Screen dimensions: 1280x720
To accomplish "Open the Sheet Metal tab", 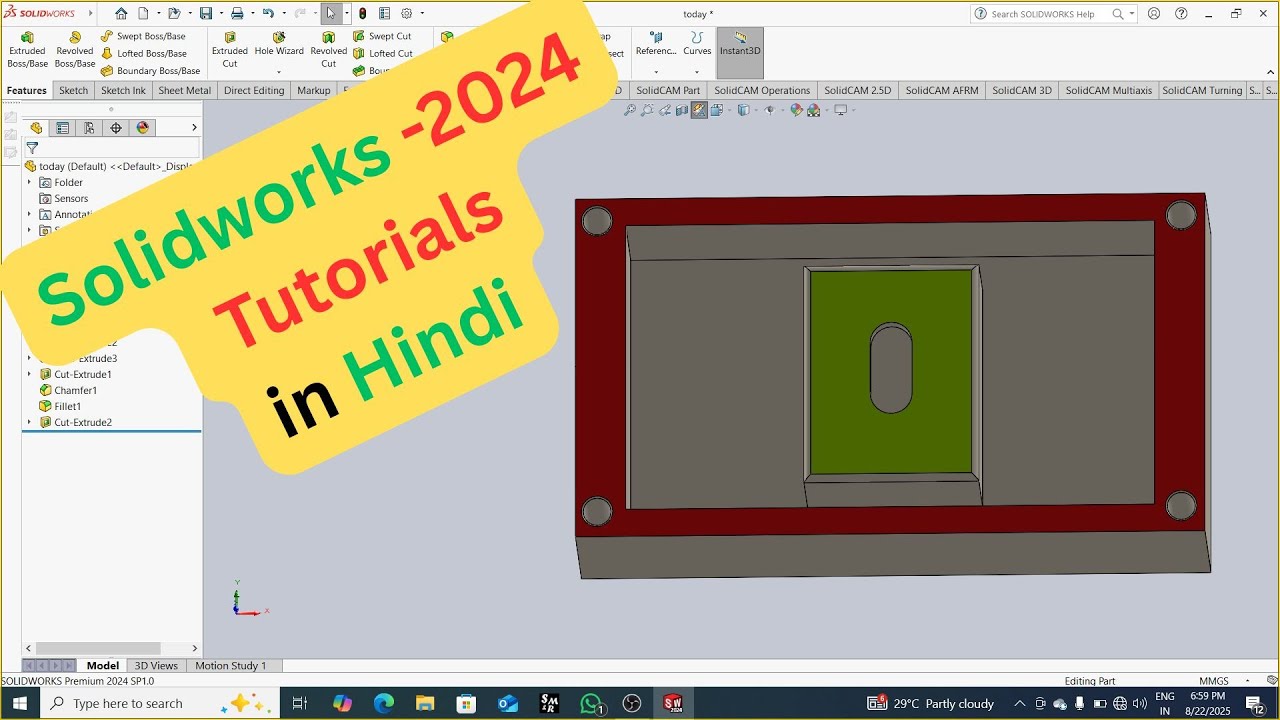I will point(185,90).
